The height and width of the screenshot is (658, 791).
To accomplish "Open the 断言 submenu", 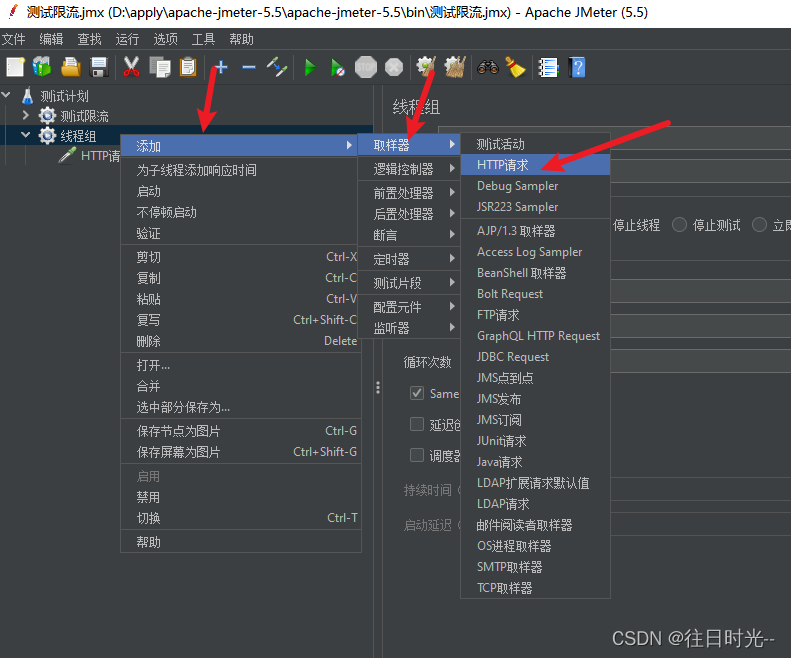I will coord(409,235).
